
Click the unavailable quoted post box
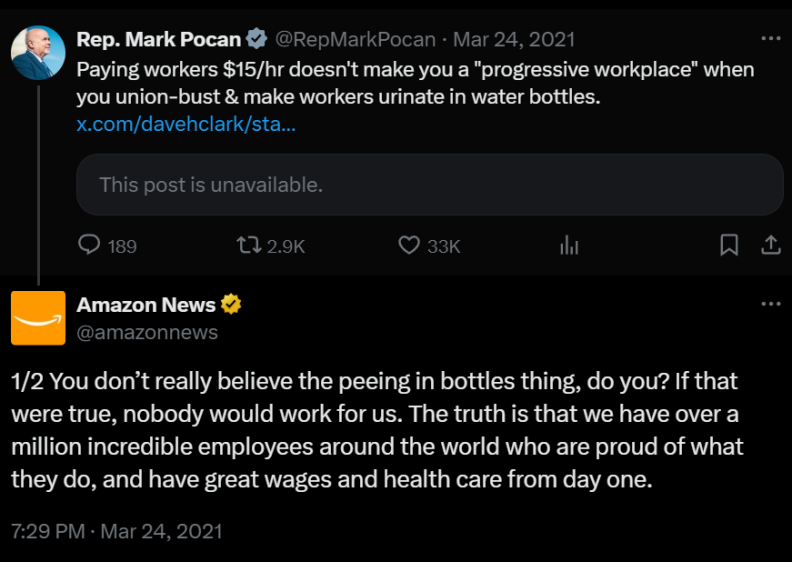pyautogui.click(x=429, y=185)
